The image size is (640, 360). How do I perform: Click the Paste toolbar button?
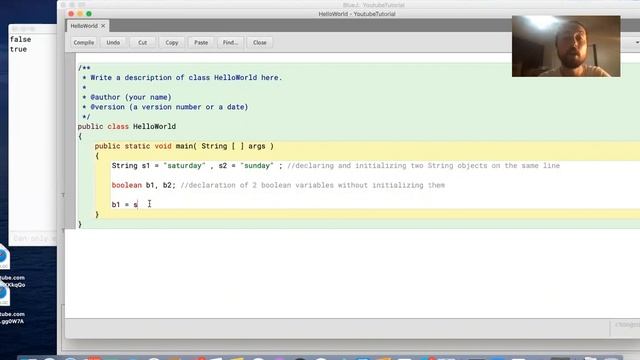[x=201, y=42]
